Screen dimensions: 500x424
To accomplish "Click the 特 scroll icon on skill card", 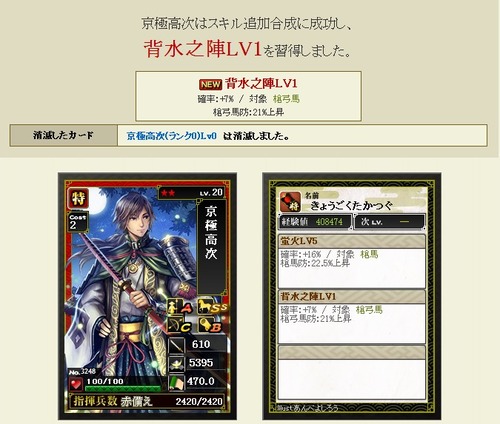I will pos(290,202).
